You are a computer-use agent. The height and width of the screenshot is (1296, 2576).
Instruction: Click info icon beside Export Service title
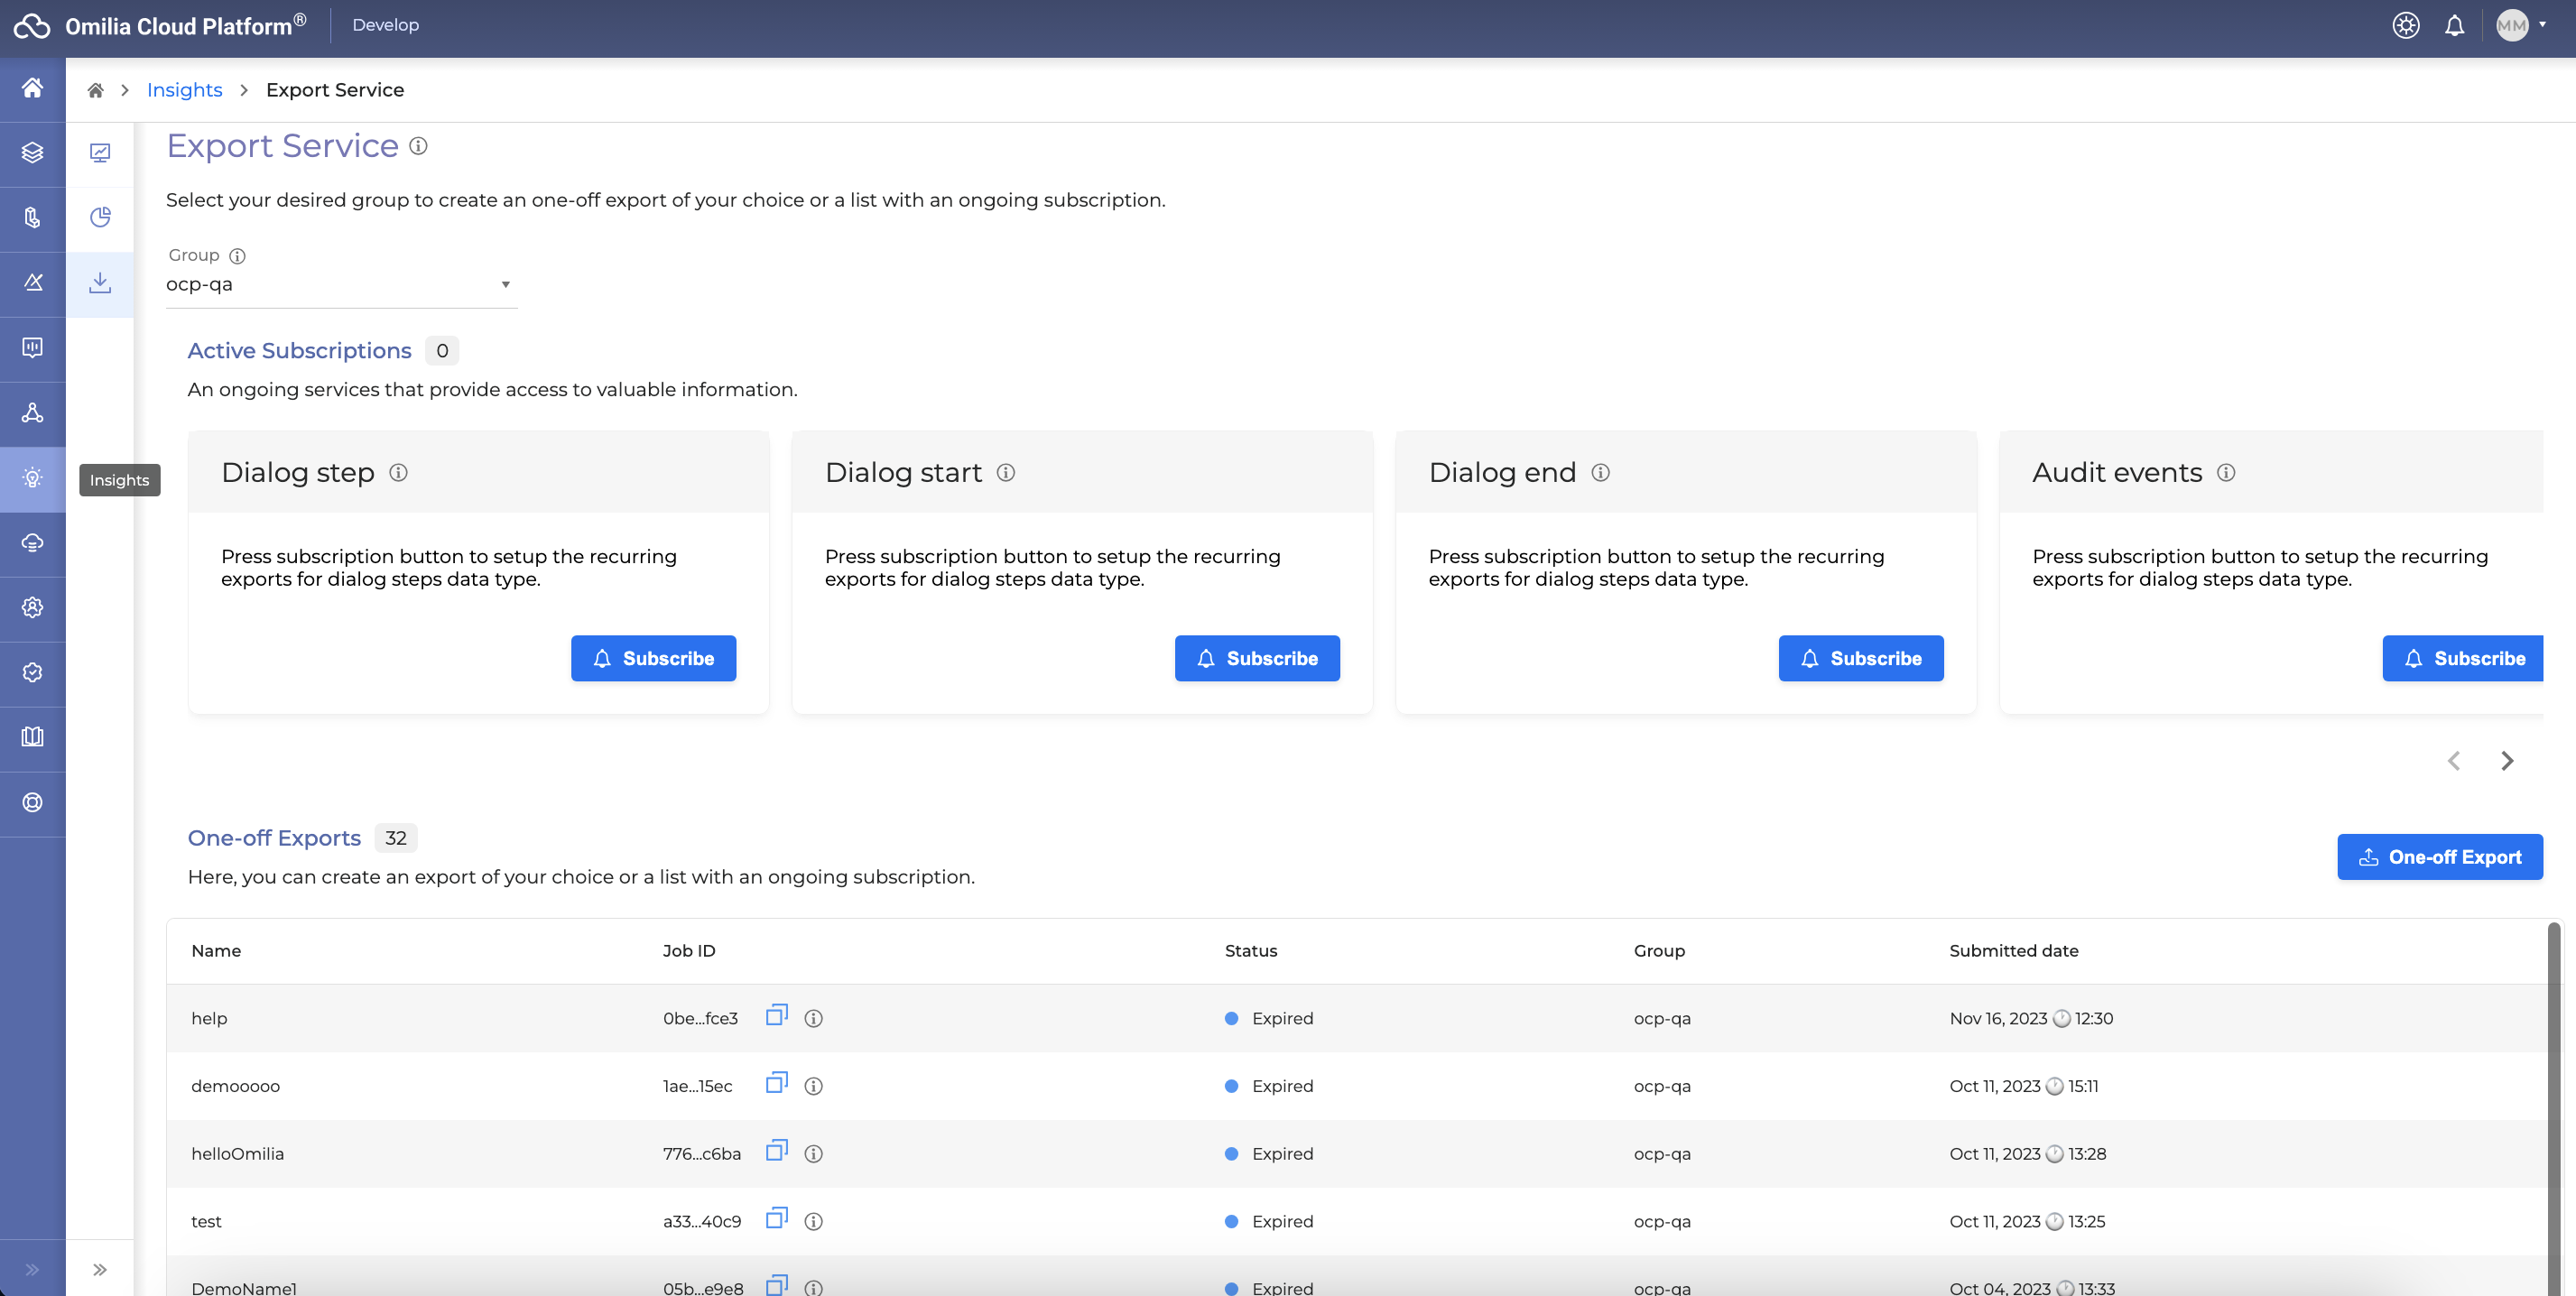coord(418,146)
